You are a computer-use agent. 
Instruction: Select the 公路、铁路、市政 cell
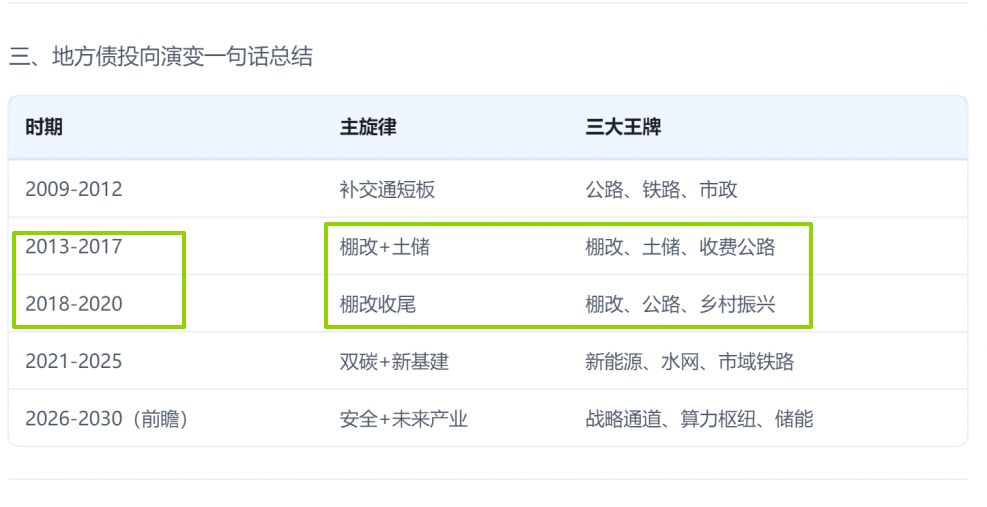point(661,189)
